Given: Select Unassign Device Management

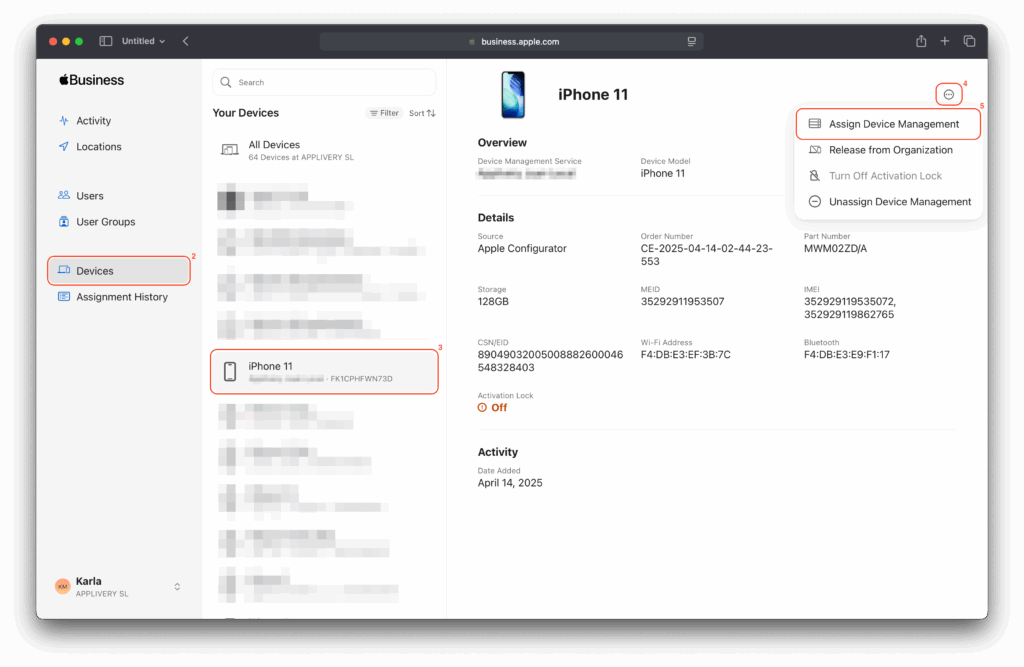Looking at the screenshot, I should click(899, 202).
